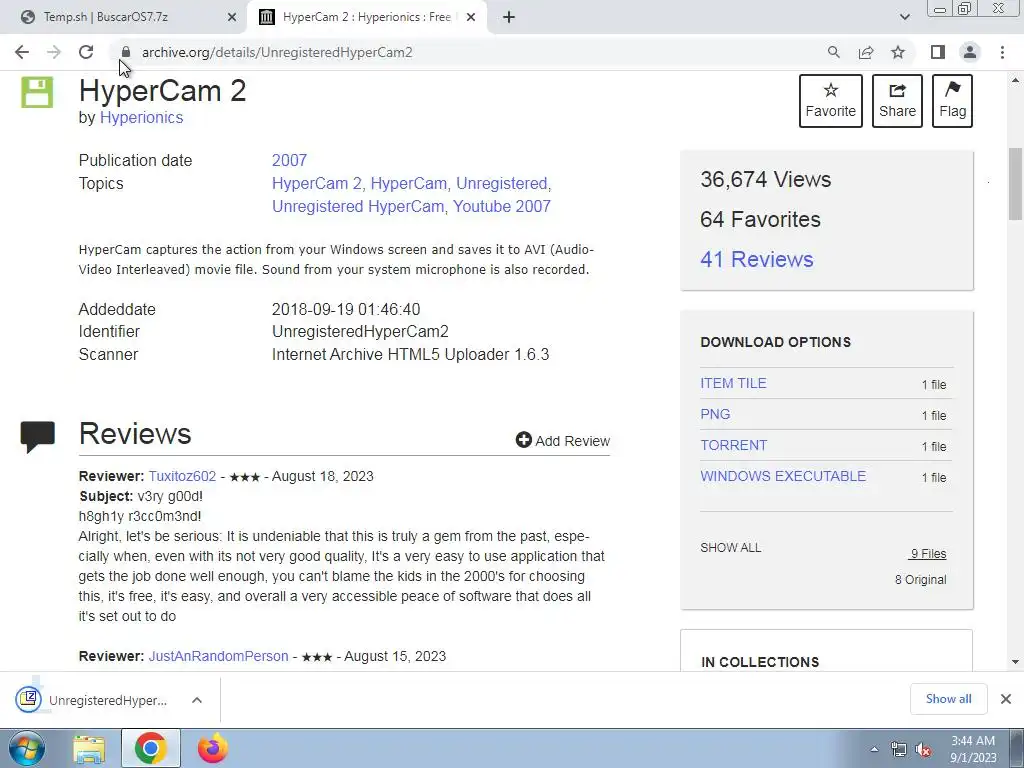1024x768 pixels.
Task: Select the HyperCam 2 : Hyperionics tab
Action: tap(366, 17)
